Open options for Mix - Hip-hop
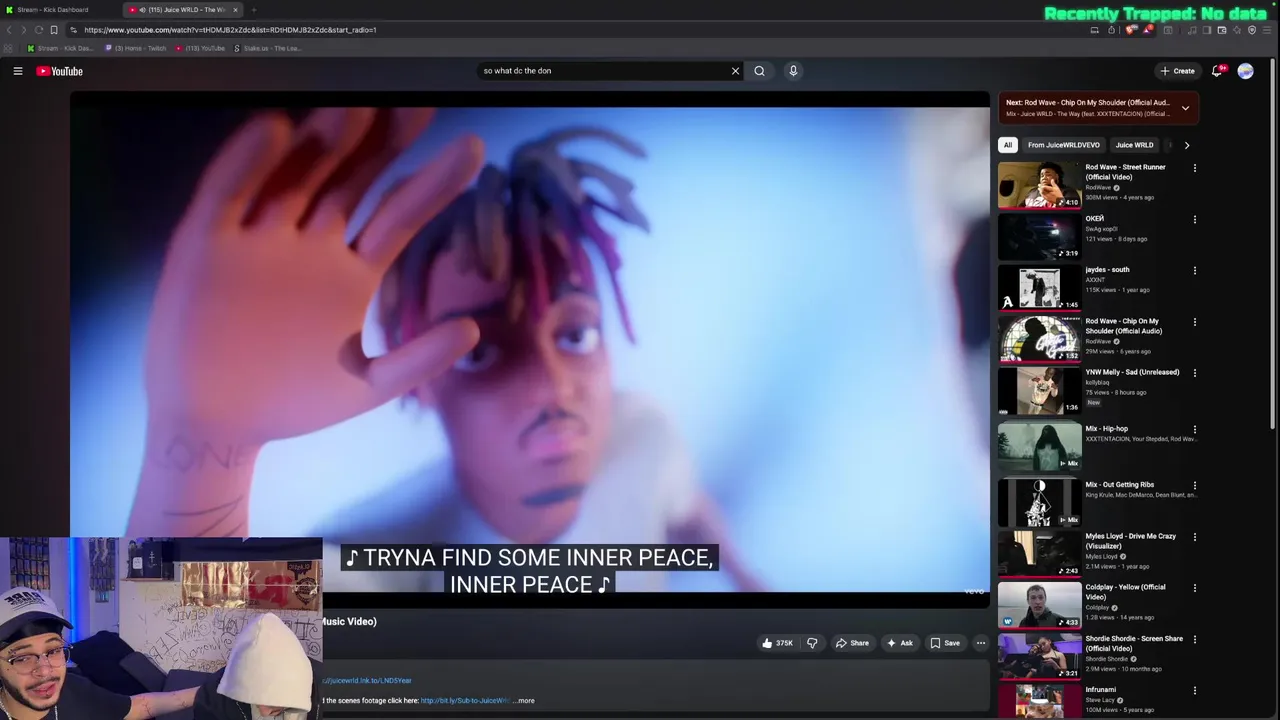Screen dimensions: 1280x720 coord(1194,429)
